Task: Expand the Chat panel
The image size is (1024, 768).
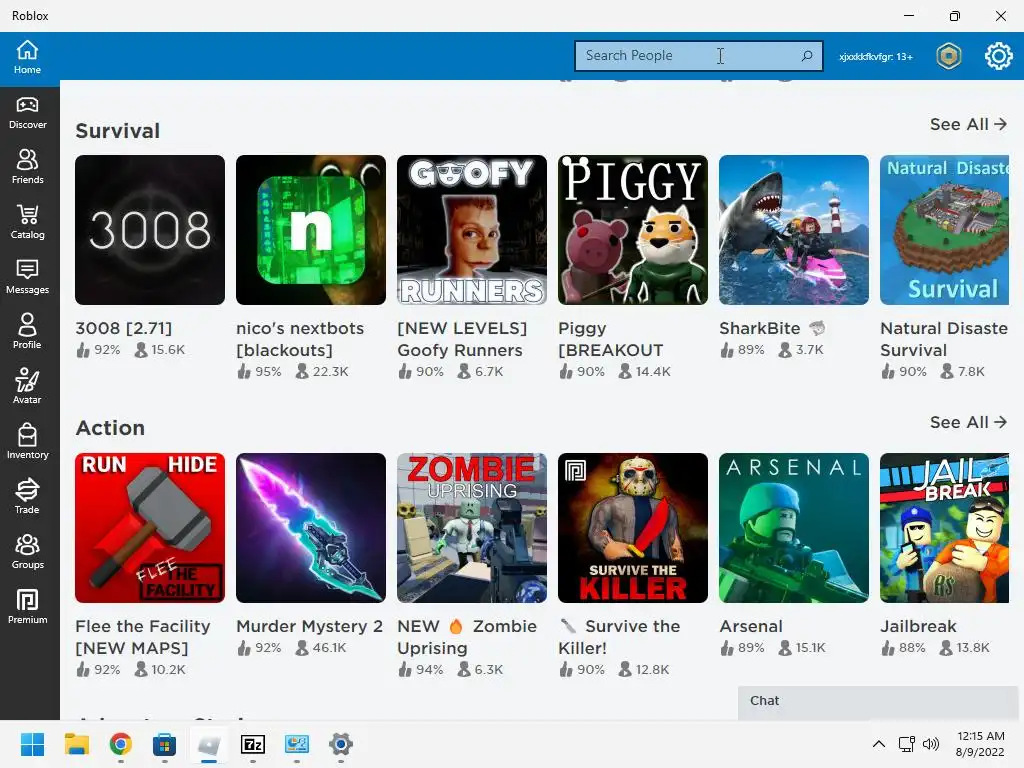Action: click(878, 703)
